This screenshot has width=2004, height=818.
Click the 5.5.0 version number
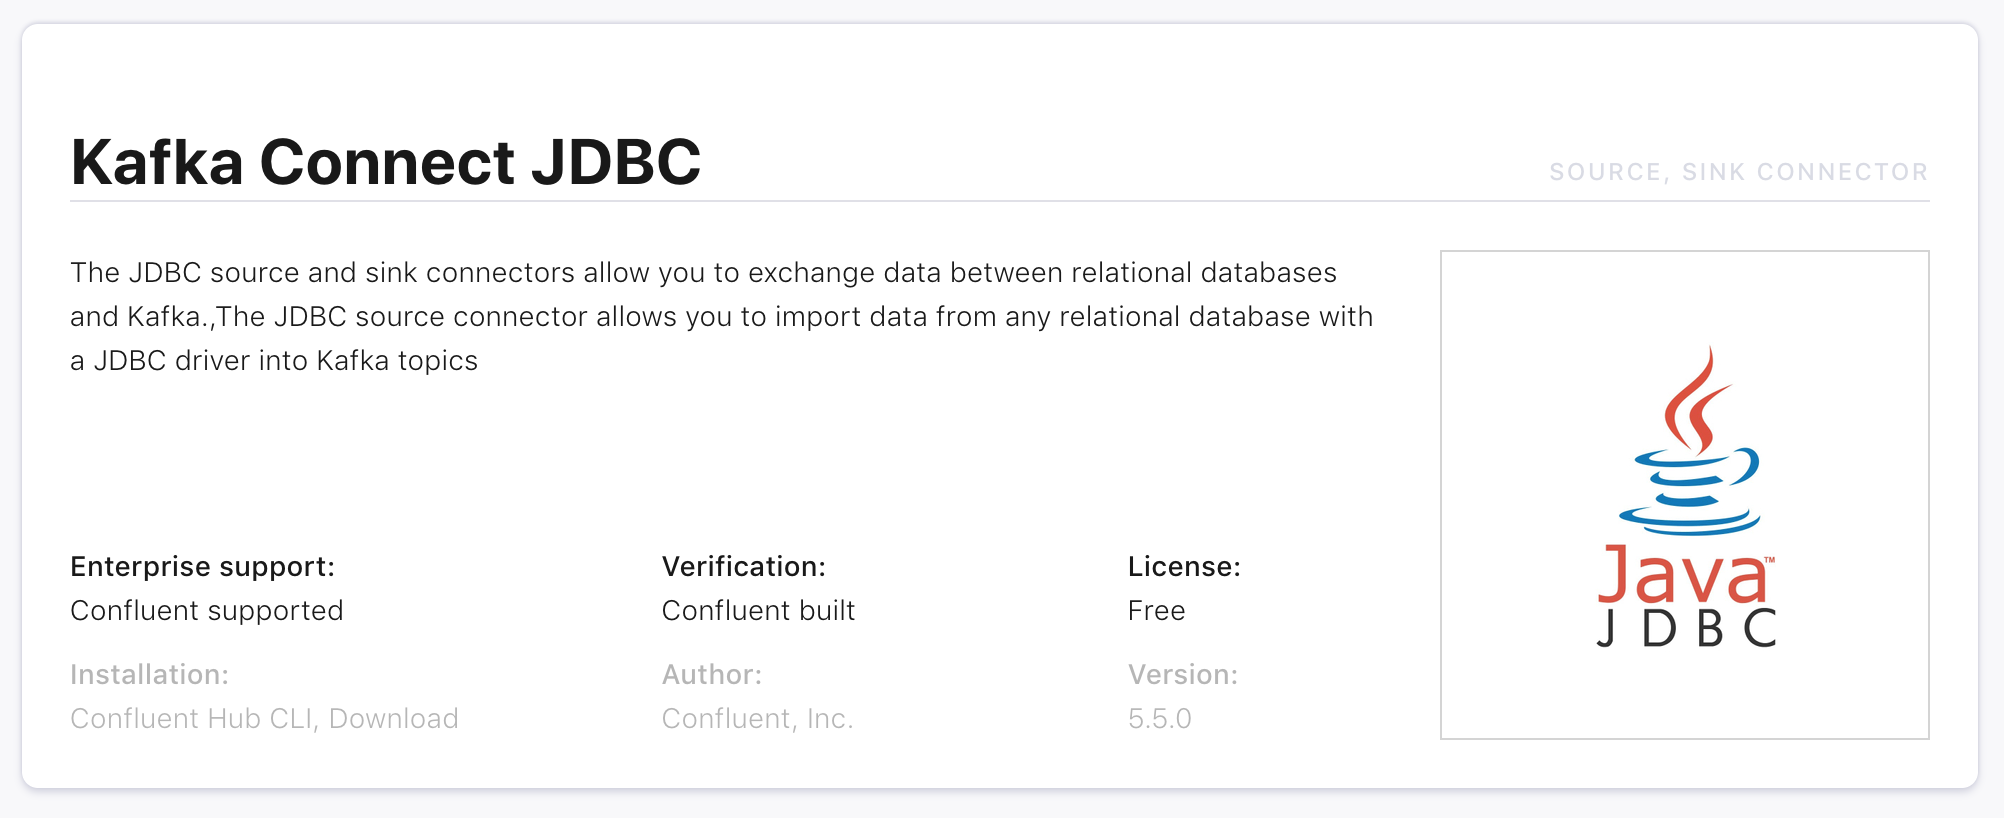point(1160,719)
